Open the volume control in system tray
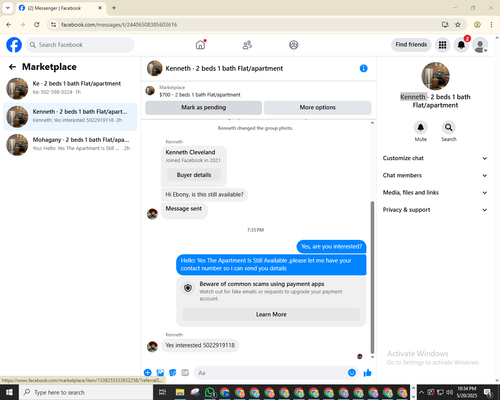Viewport: 500px width, 400px height. pyautogui.click(x=450, y=392)
